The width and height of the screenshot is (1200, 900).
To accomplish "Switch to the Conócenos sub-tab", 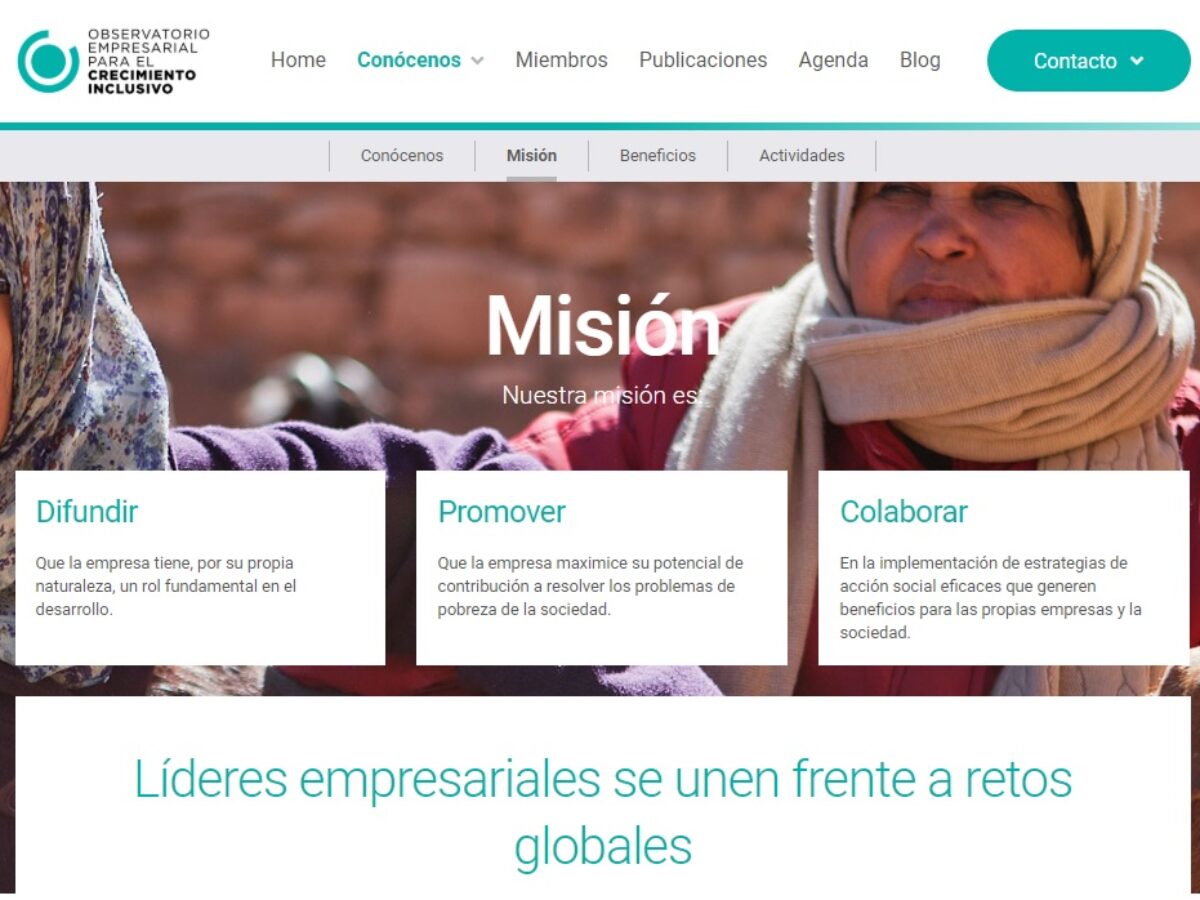I will click(x=402, y=156).
